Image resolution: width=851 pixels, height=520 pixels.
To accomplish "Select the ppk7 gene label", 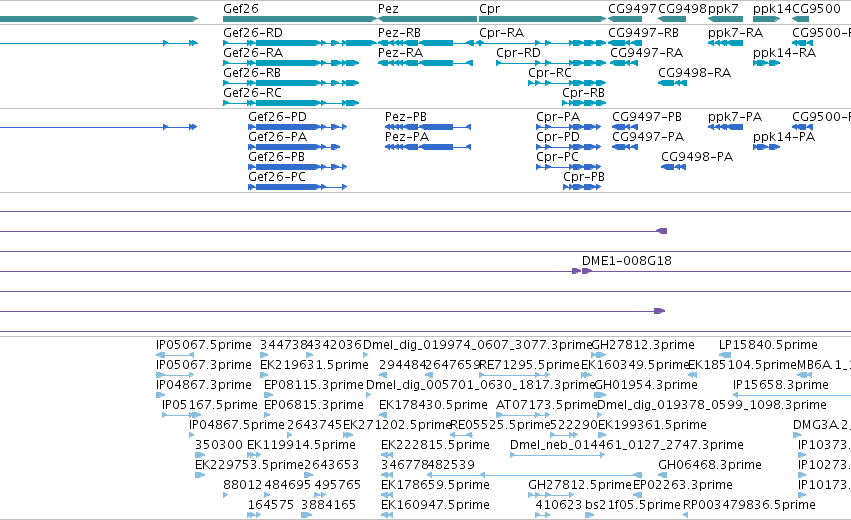I will pos(723,9).
